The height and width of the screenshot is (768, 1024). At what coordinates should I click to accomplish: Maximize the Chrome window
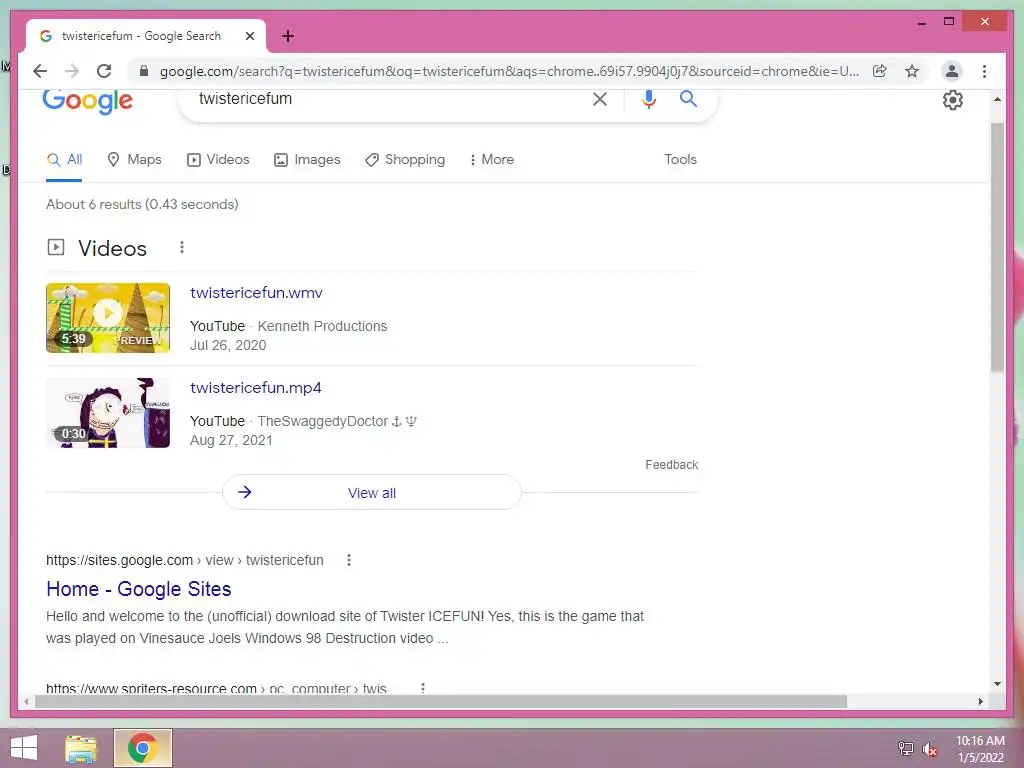click(x=949, y=22)
